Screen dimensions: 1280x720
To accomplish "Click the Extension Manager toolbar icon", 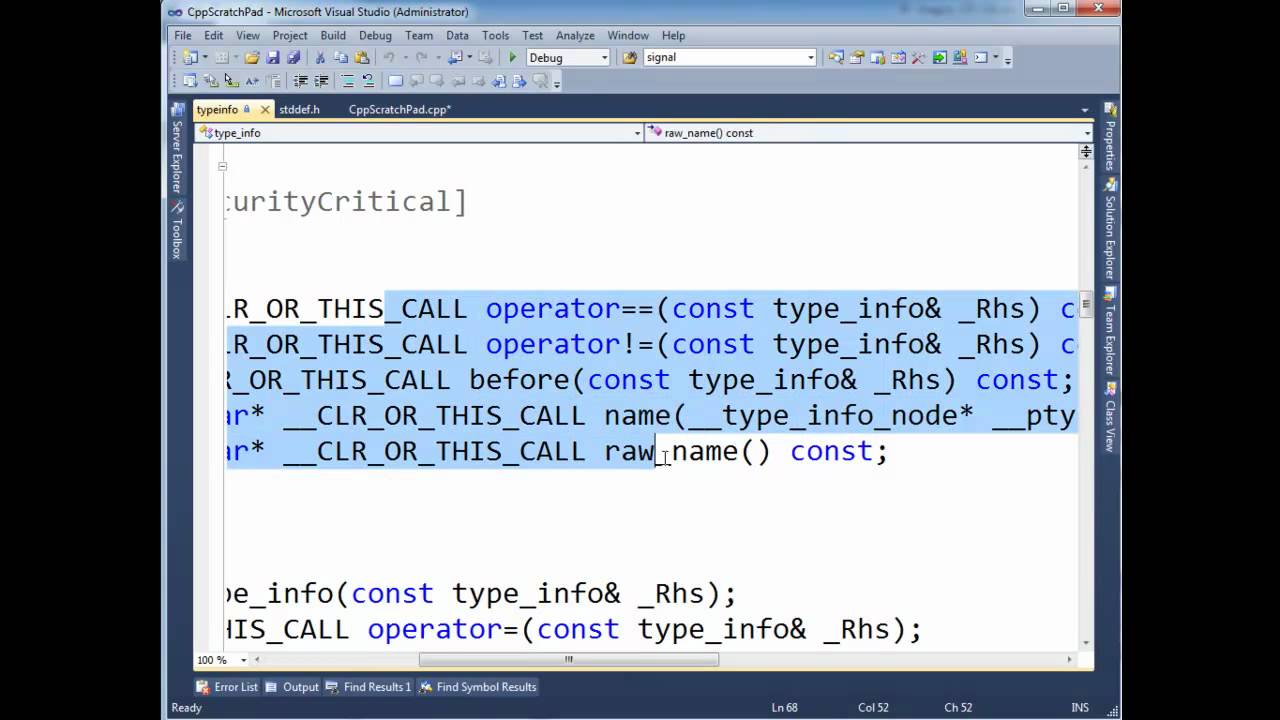I will pyautogui.click(x=960, y=58).
